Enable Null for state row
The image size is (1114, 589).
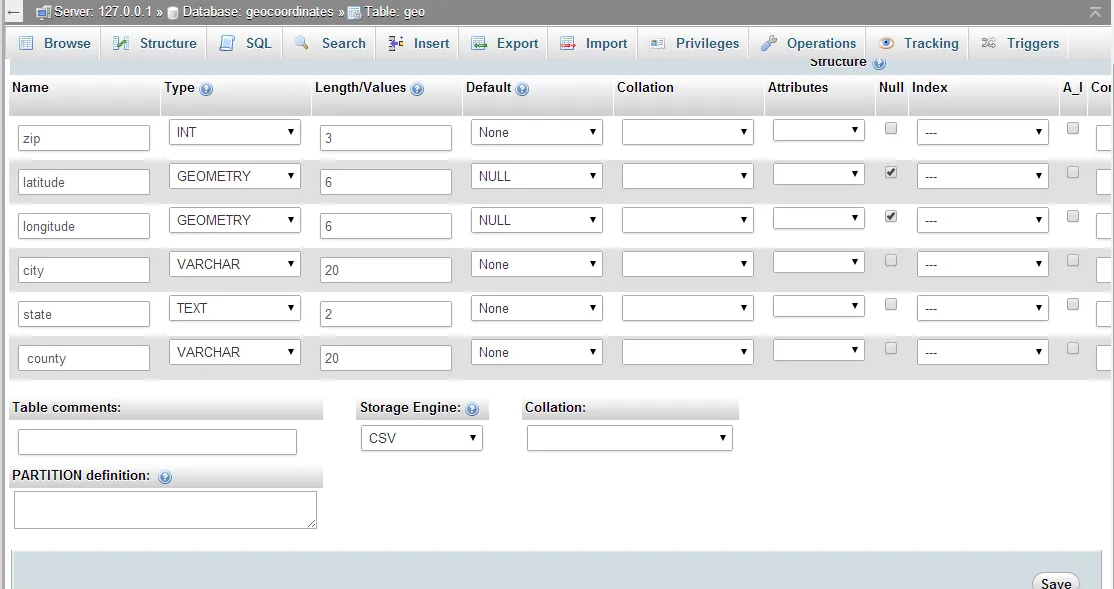(x=890, y=305)
